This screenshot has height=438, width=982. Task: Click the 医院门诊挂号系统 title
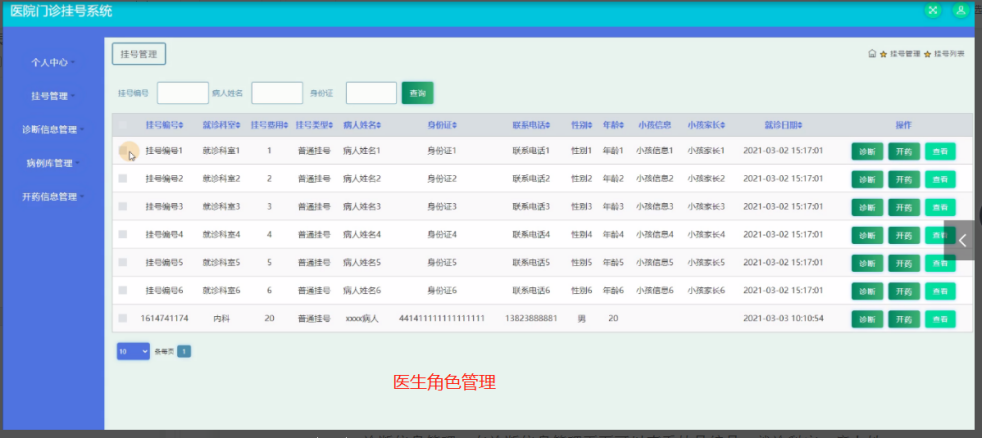(x=61, y=11)
